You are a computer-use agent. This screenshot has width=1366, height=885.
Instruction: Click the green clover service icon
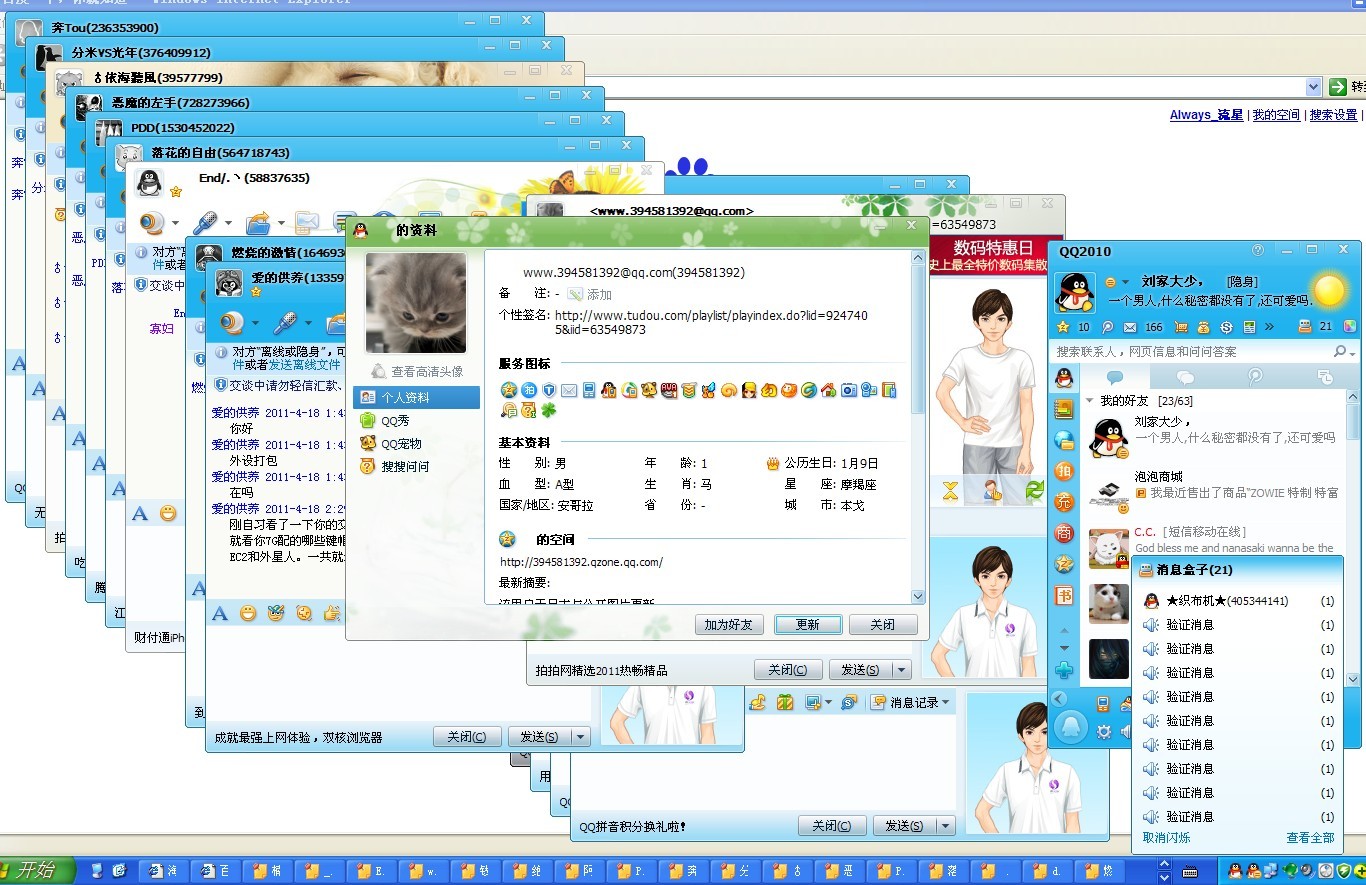548,410
